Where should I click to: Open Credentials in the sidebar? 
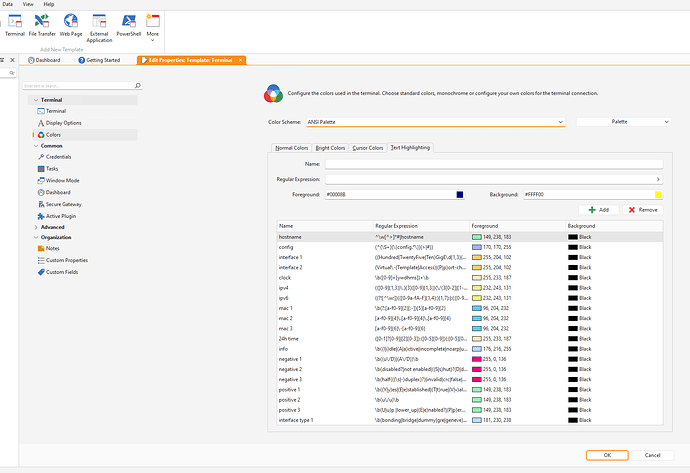click(x=58, y=157)
